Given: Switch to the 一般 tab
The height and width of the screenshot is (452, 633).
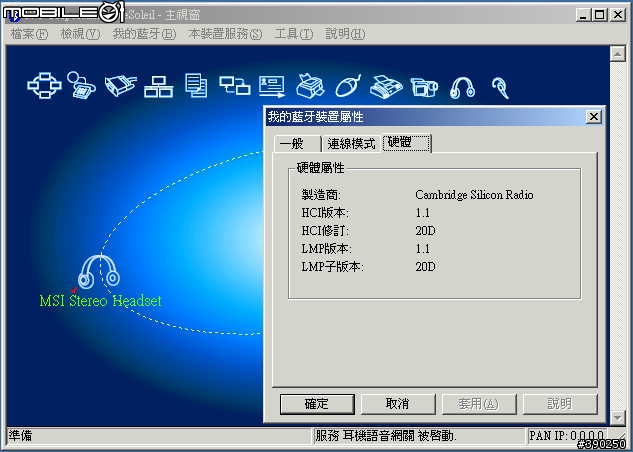Looking at the screenshot, I should 298,144.
